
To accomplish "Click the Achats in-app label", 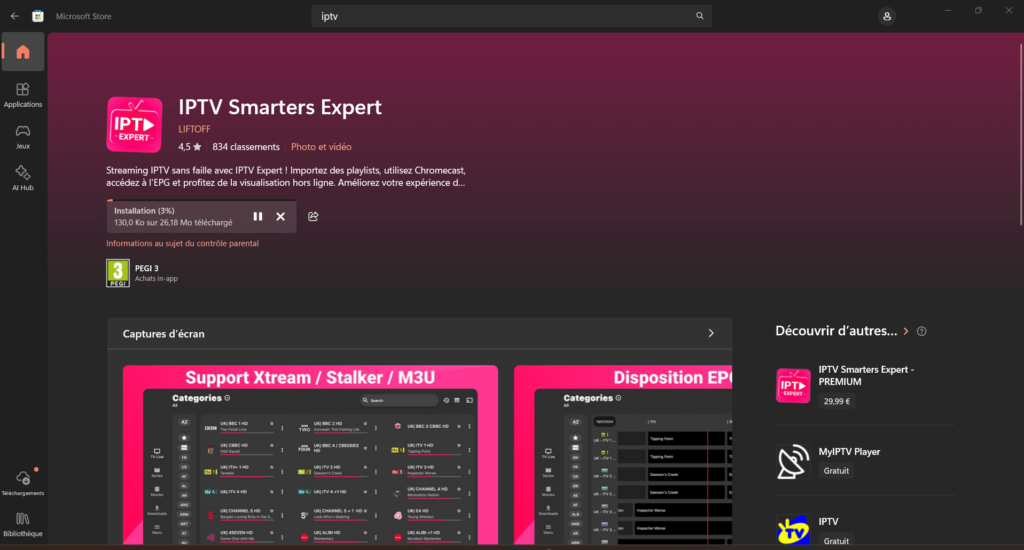I will click(156, 278).
